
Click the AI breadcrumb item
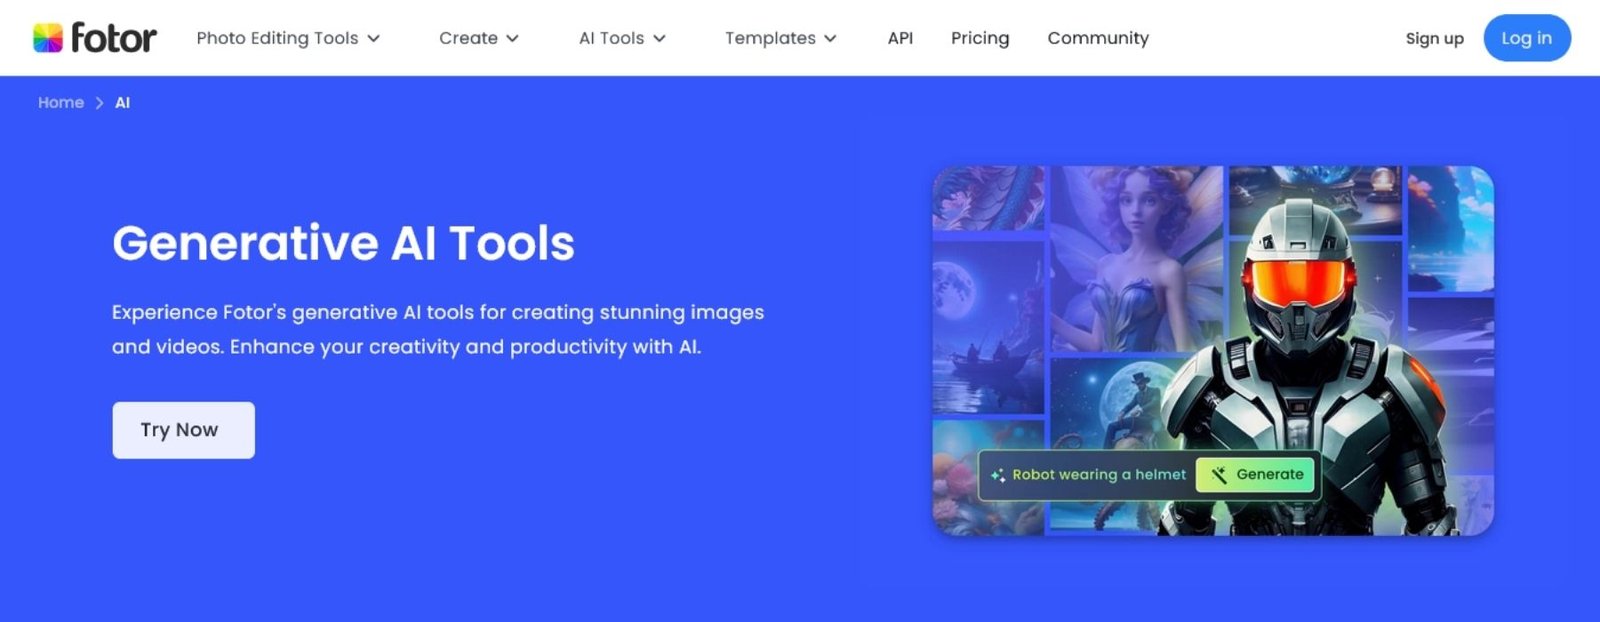pyautogui.click(x=122, y=103)
